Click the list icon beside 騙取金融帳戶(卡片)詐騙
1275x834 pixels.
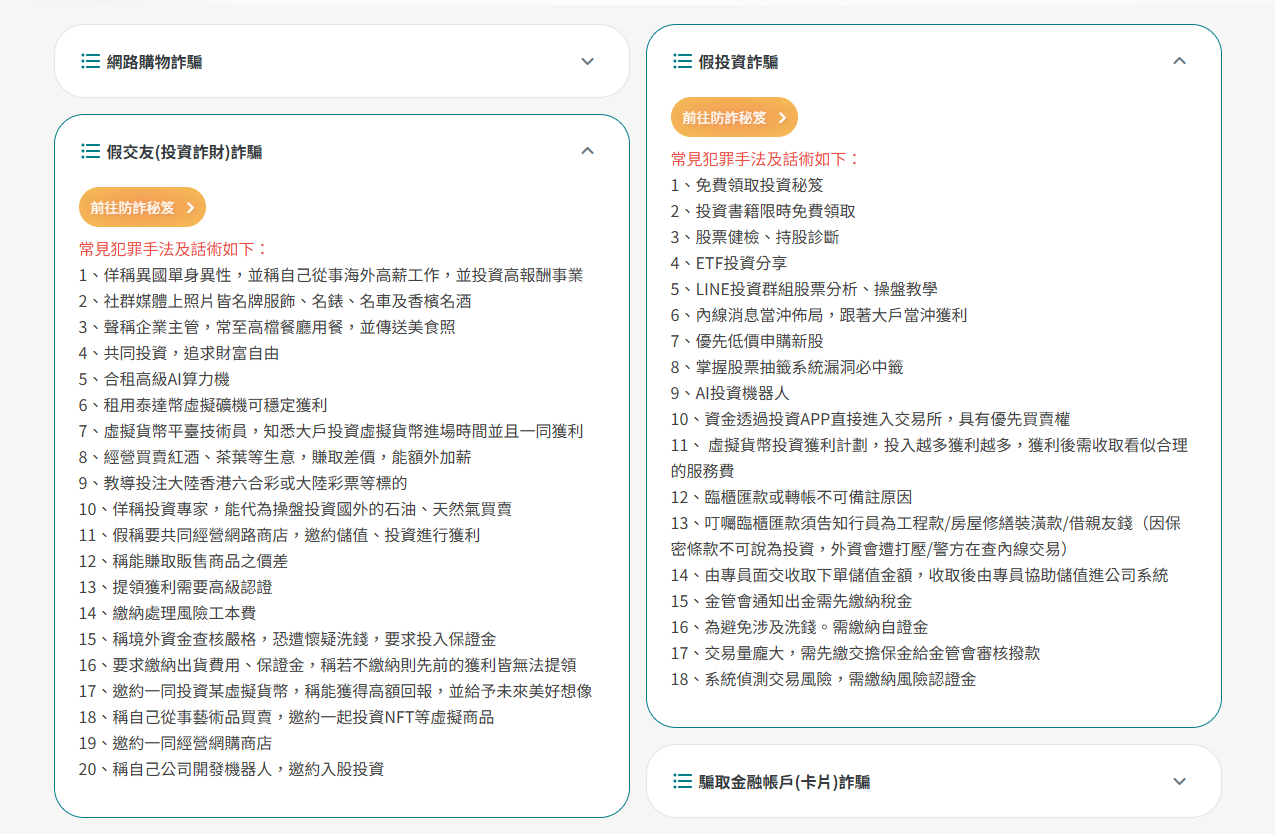point(682,781)
